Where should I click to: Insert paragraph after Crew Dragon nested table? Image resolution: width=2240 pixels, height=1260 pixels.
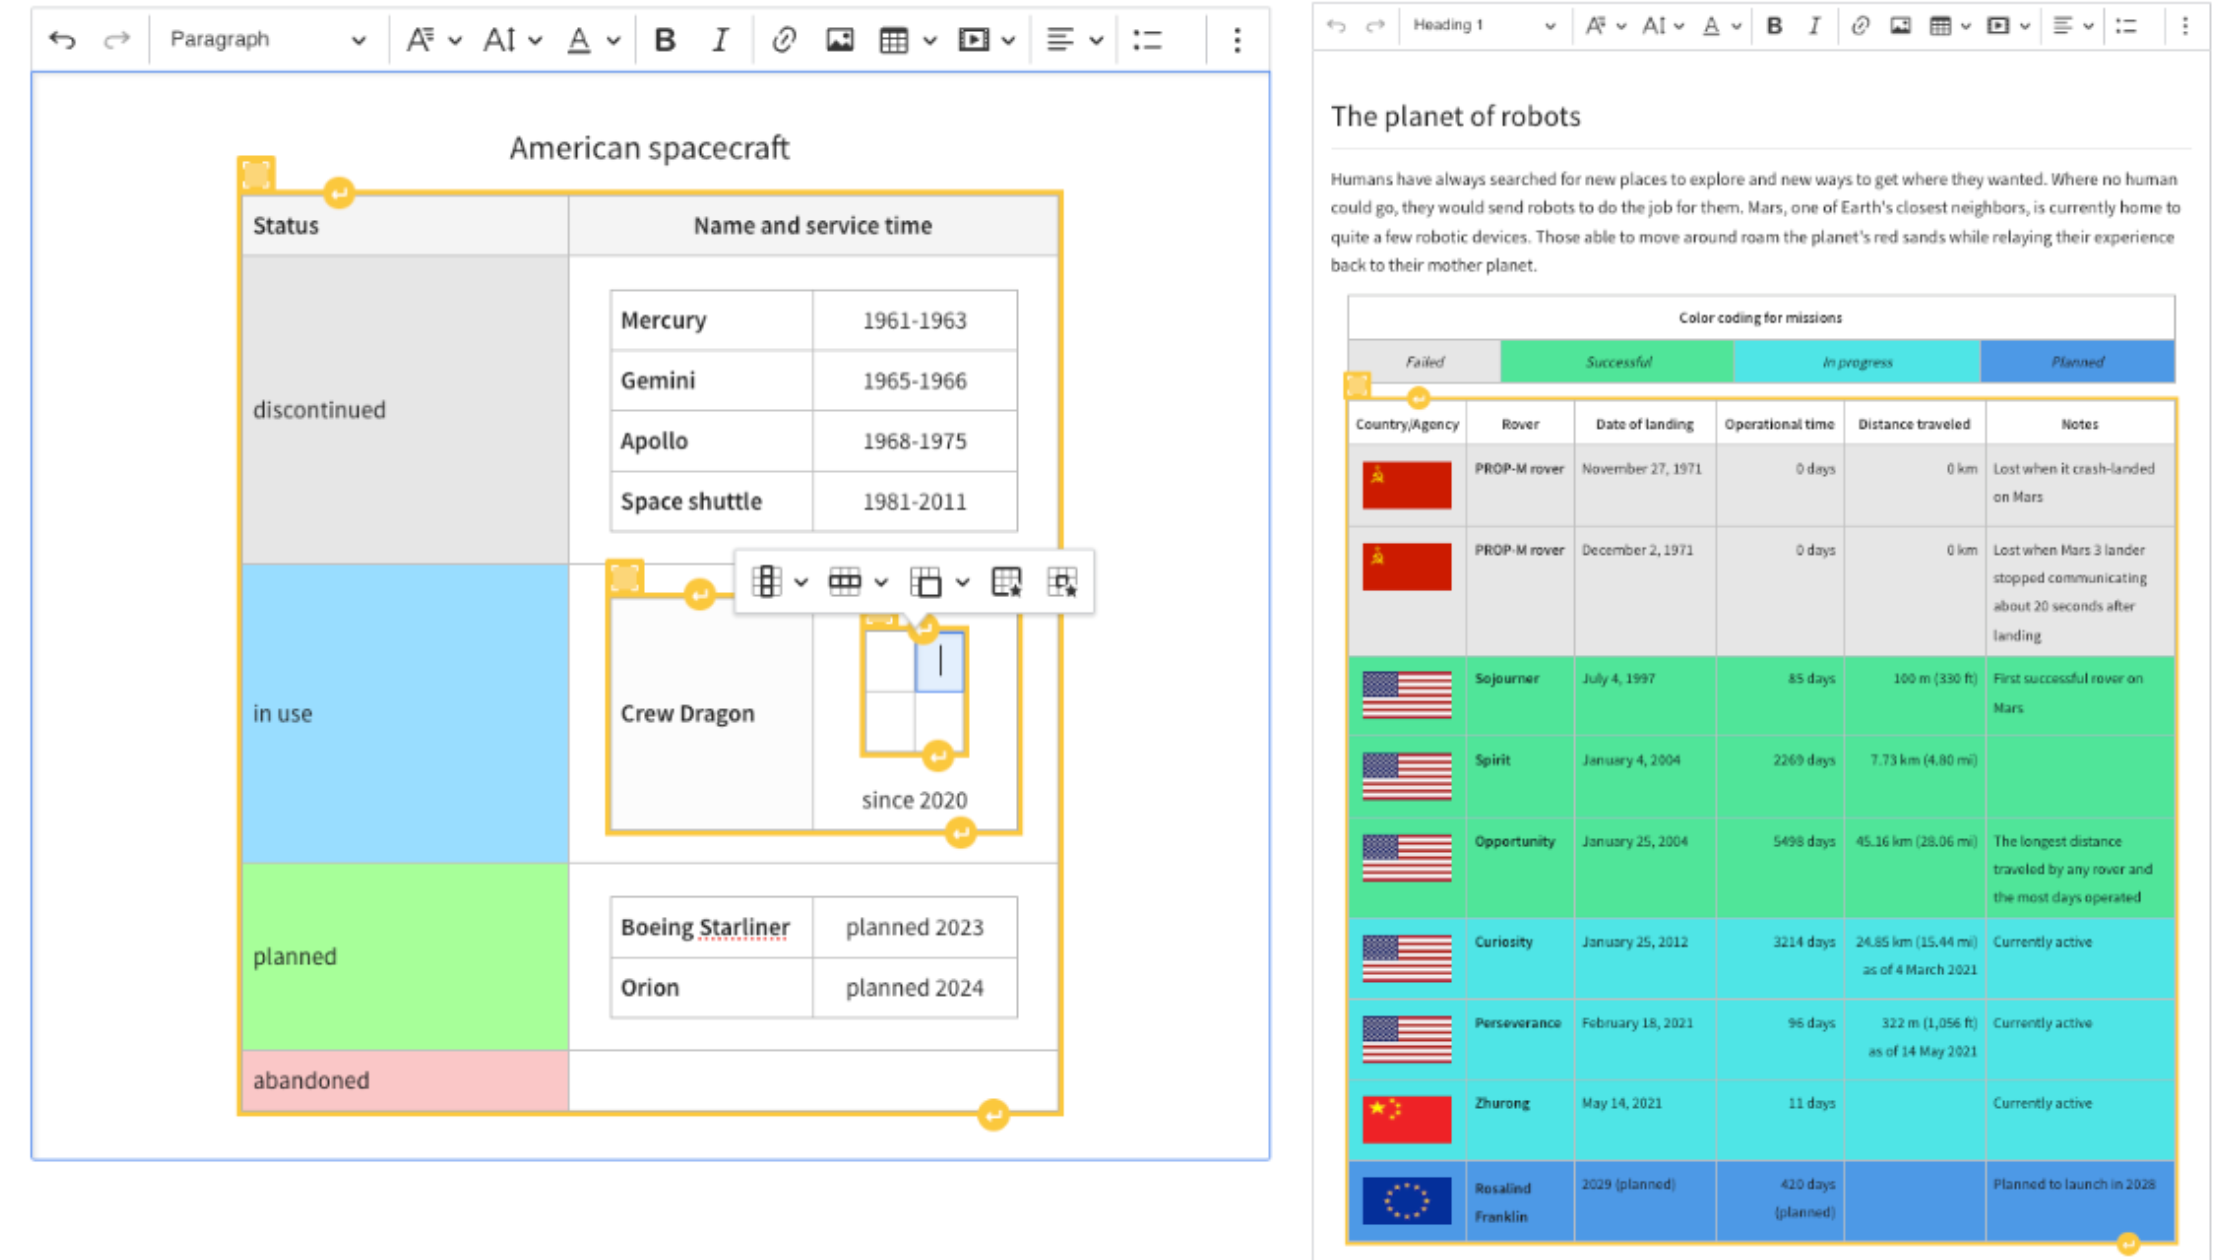click(960, 832)
